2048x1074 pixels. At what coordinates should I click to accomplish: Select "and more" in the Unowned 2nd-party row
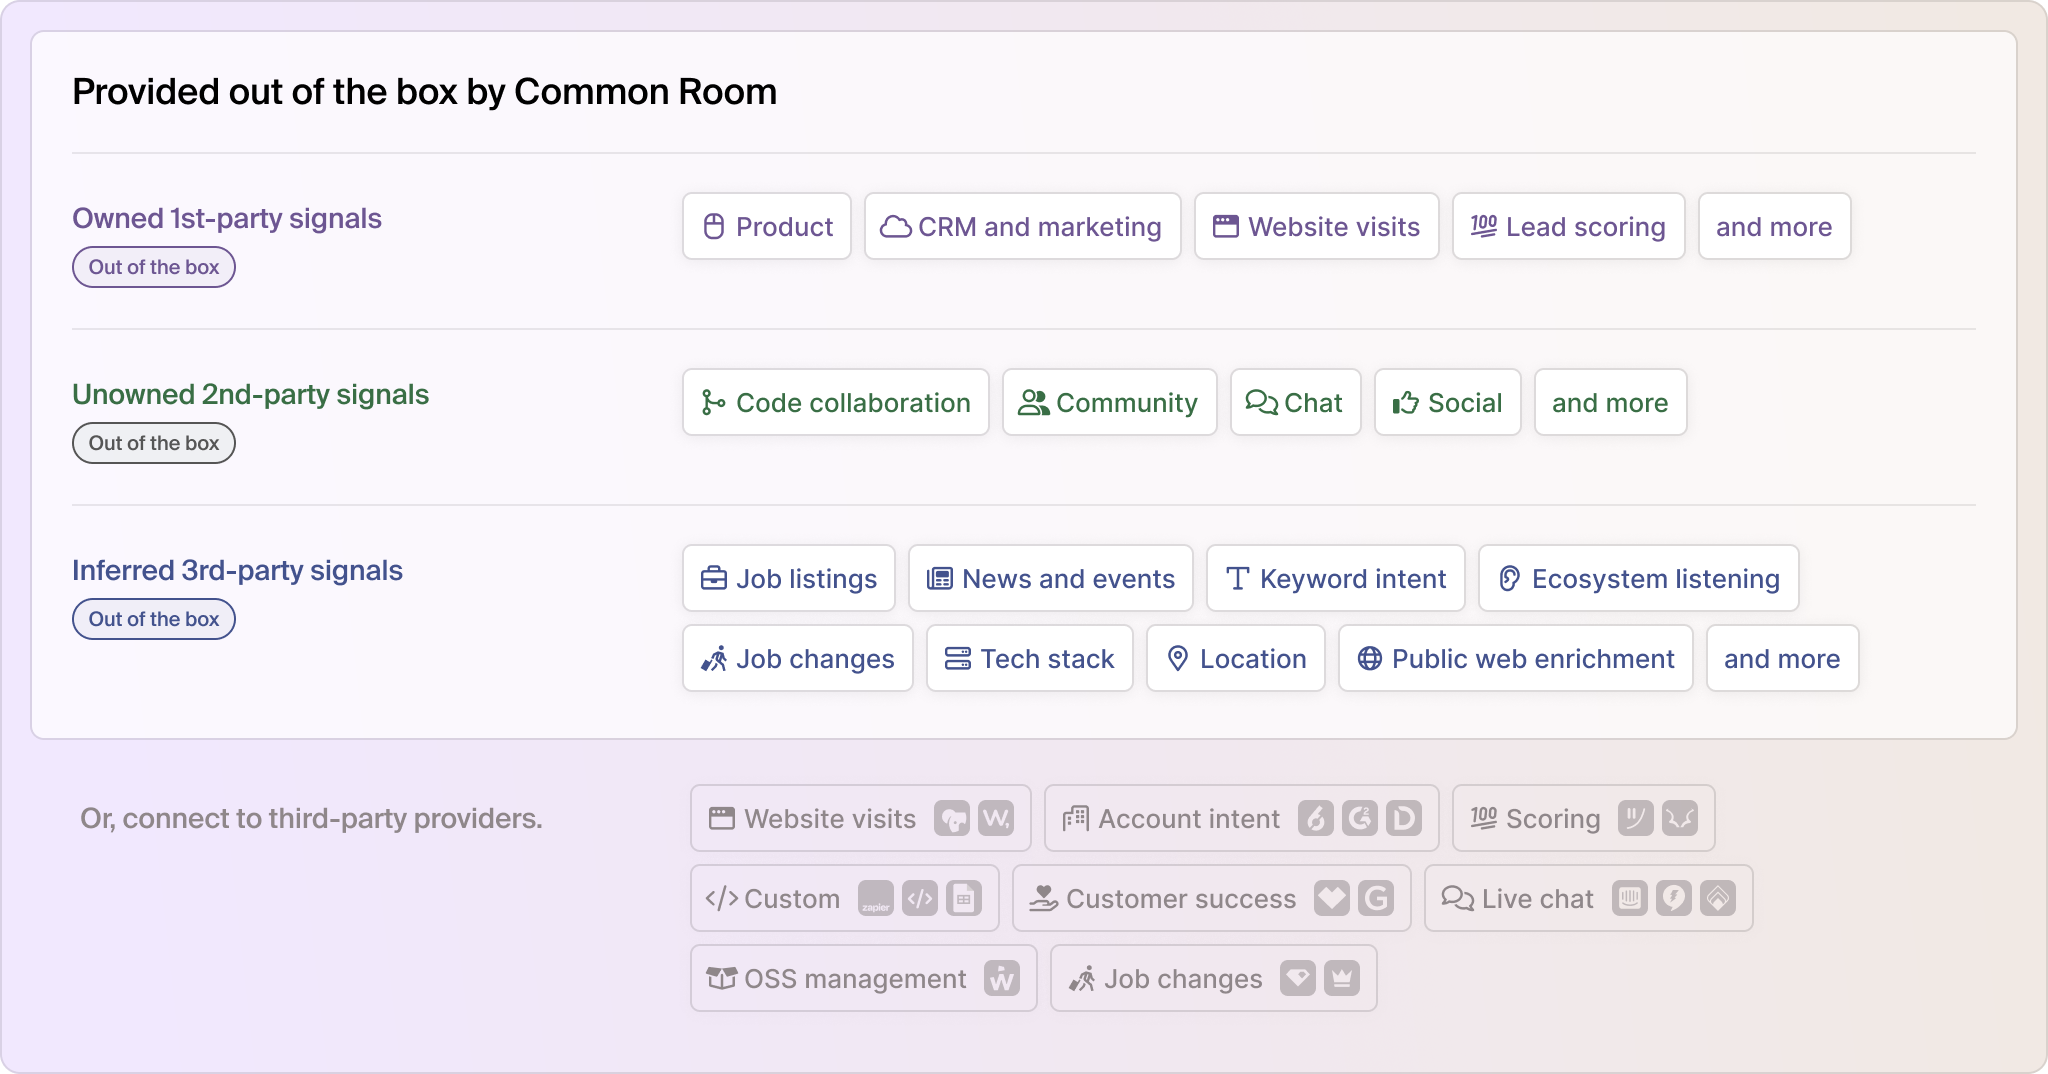tap(1610, 403)
